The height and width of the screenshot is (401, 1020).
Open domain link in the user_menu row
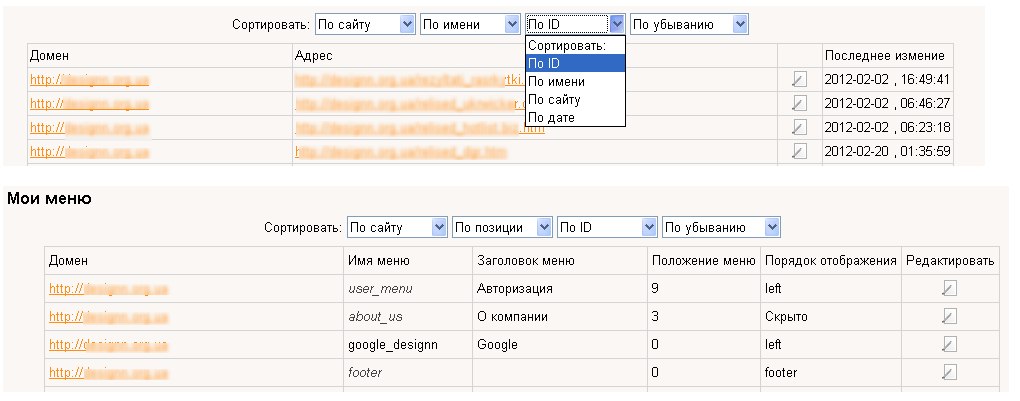tap(108, 288)
